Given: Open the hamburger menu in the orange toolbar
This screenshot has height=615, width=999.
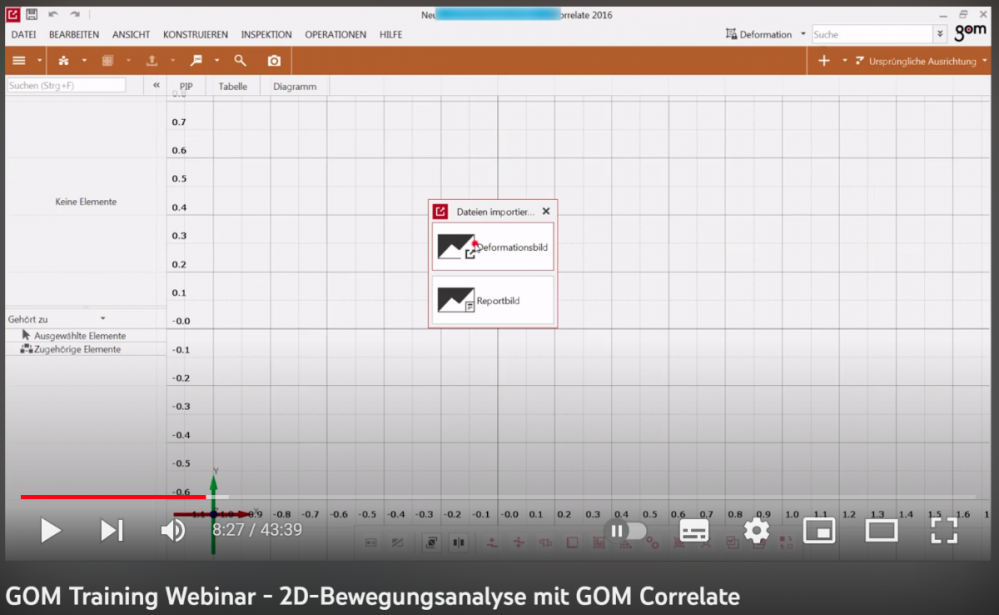Looking at the screenshot, I should click(19, 61).
